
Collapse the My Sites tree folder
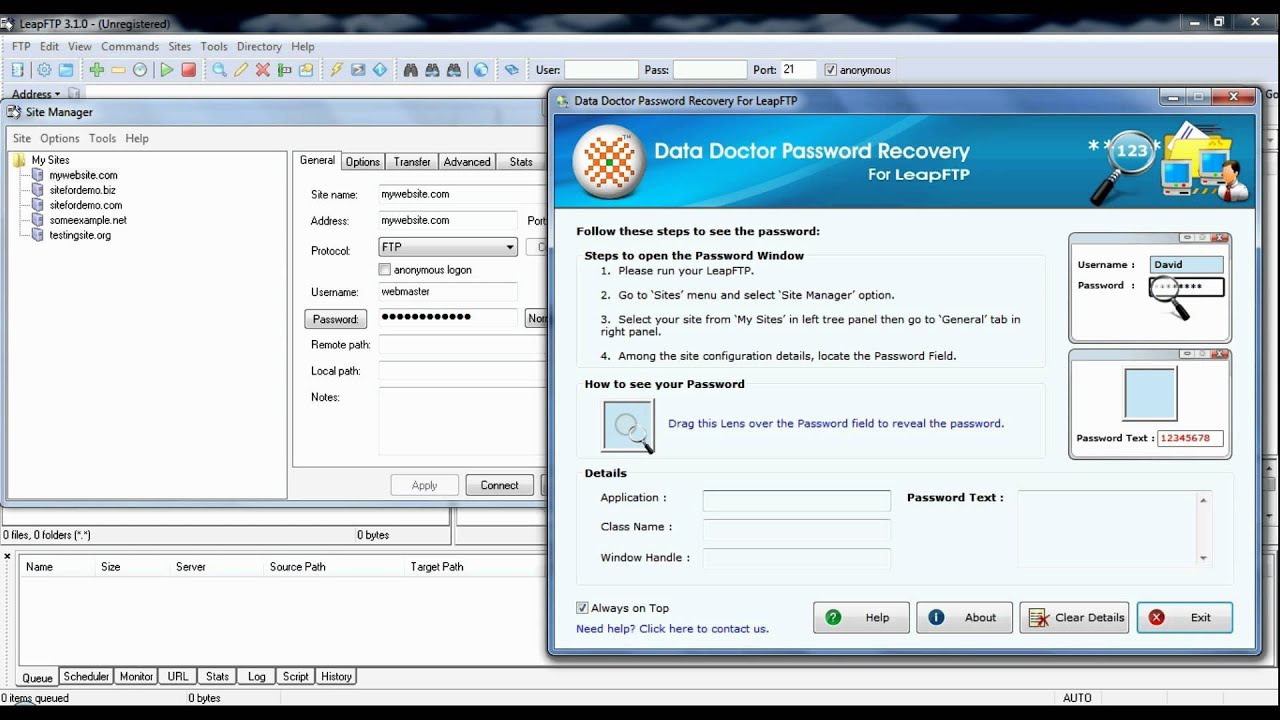coord(19,160)
